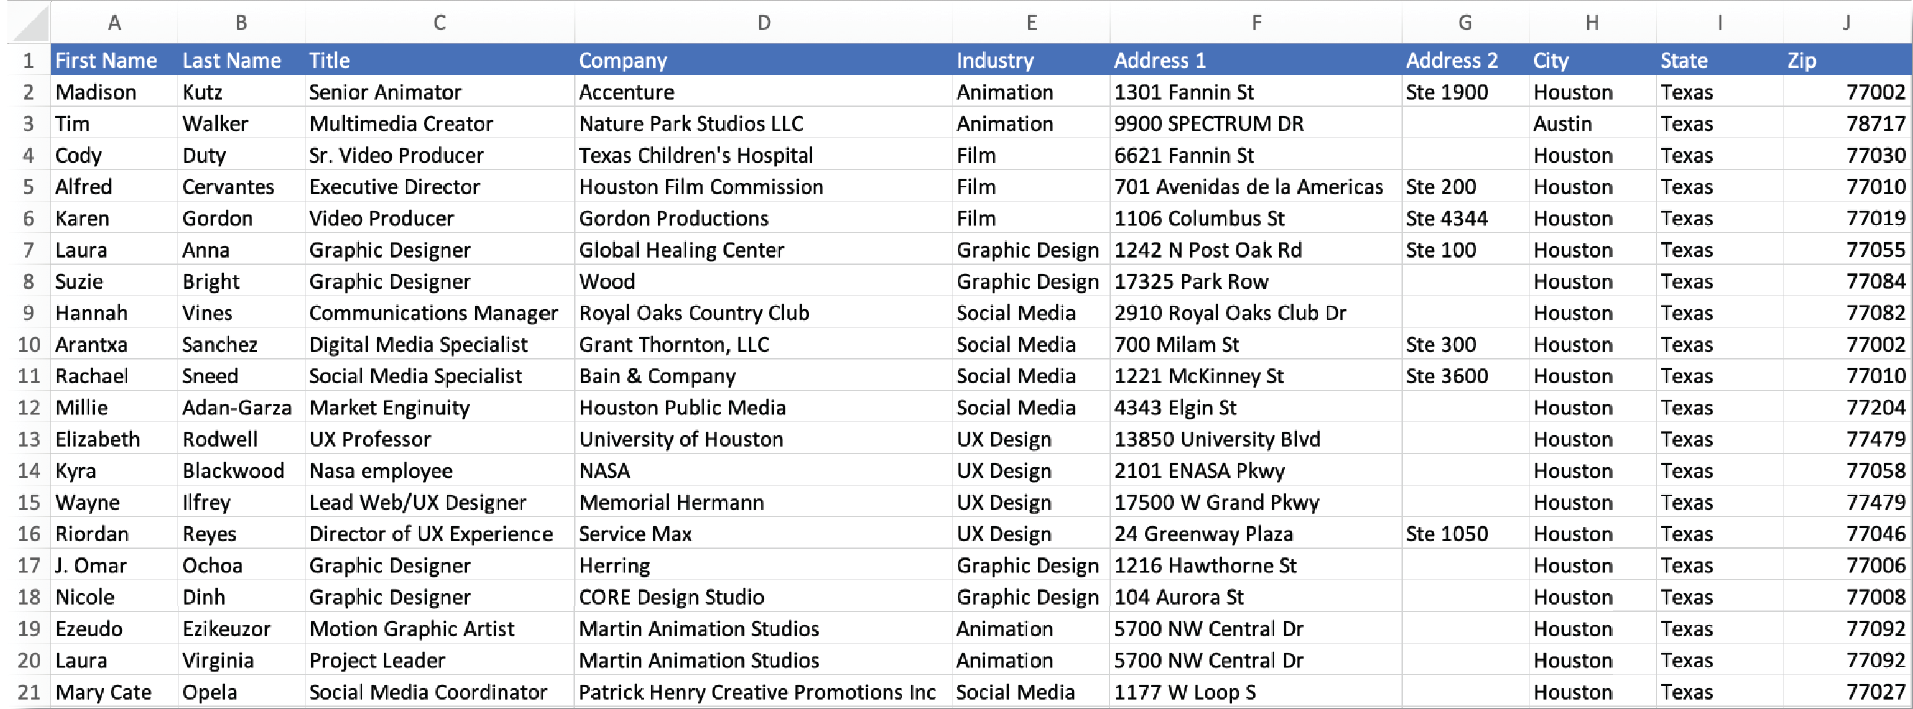Screen dimensions: 1913x709
Task: Click the 'Company' header cell
Action: [x=764, y=60]
